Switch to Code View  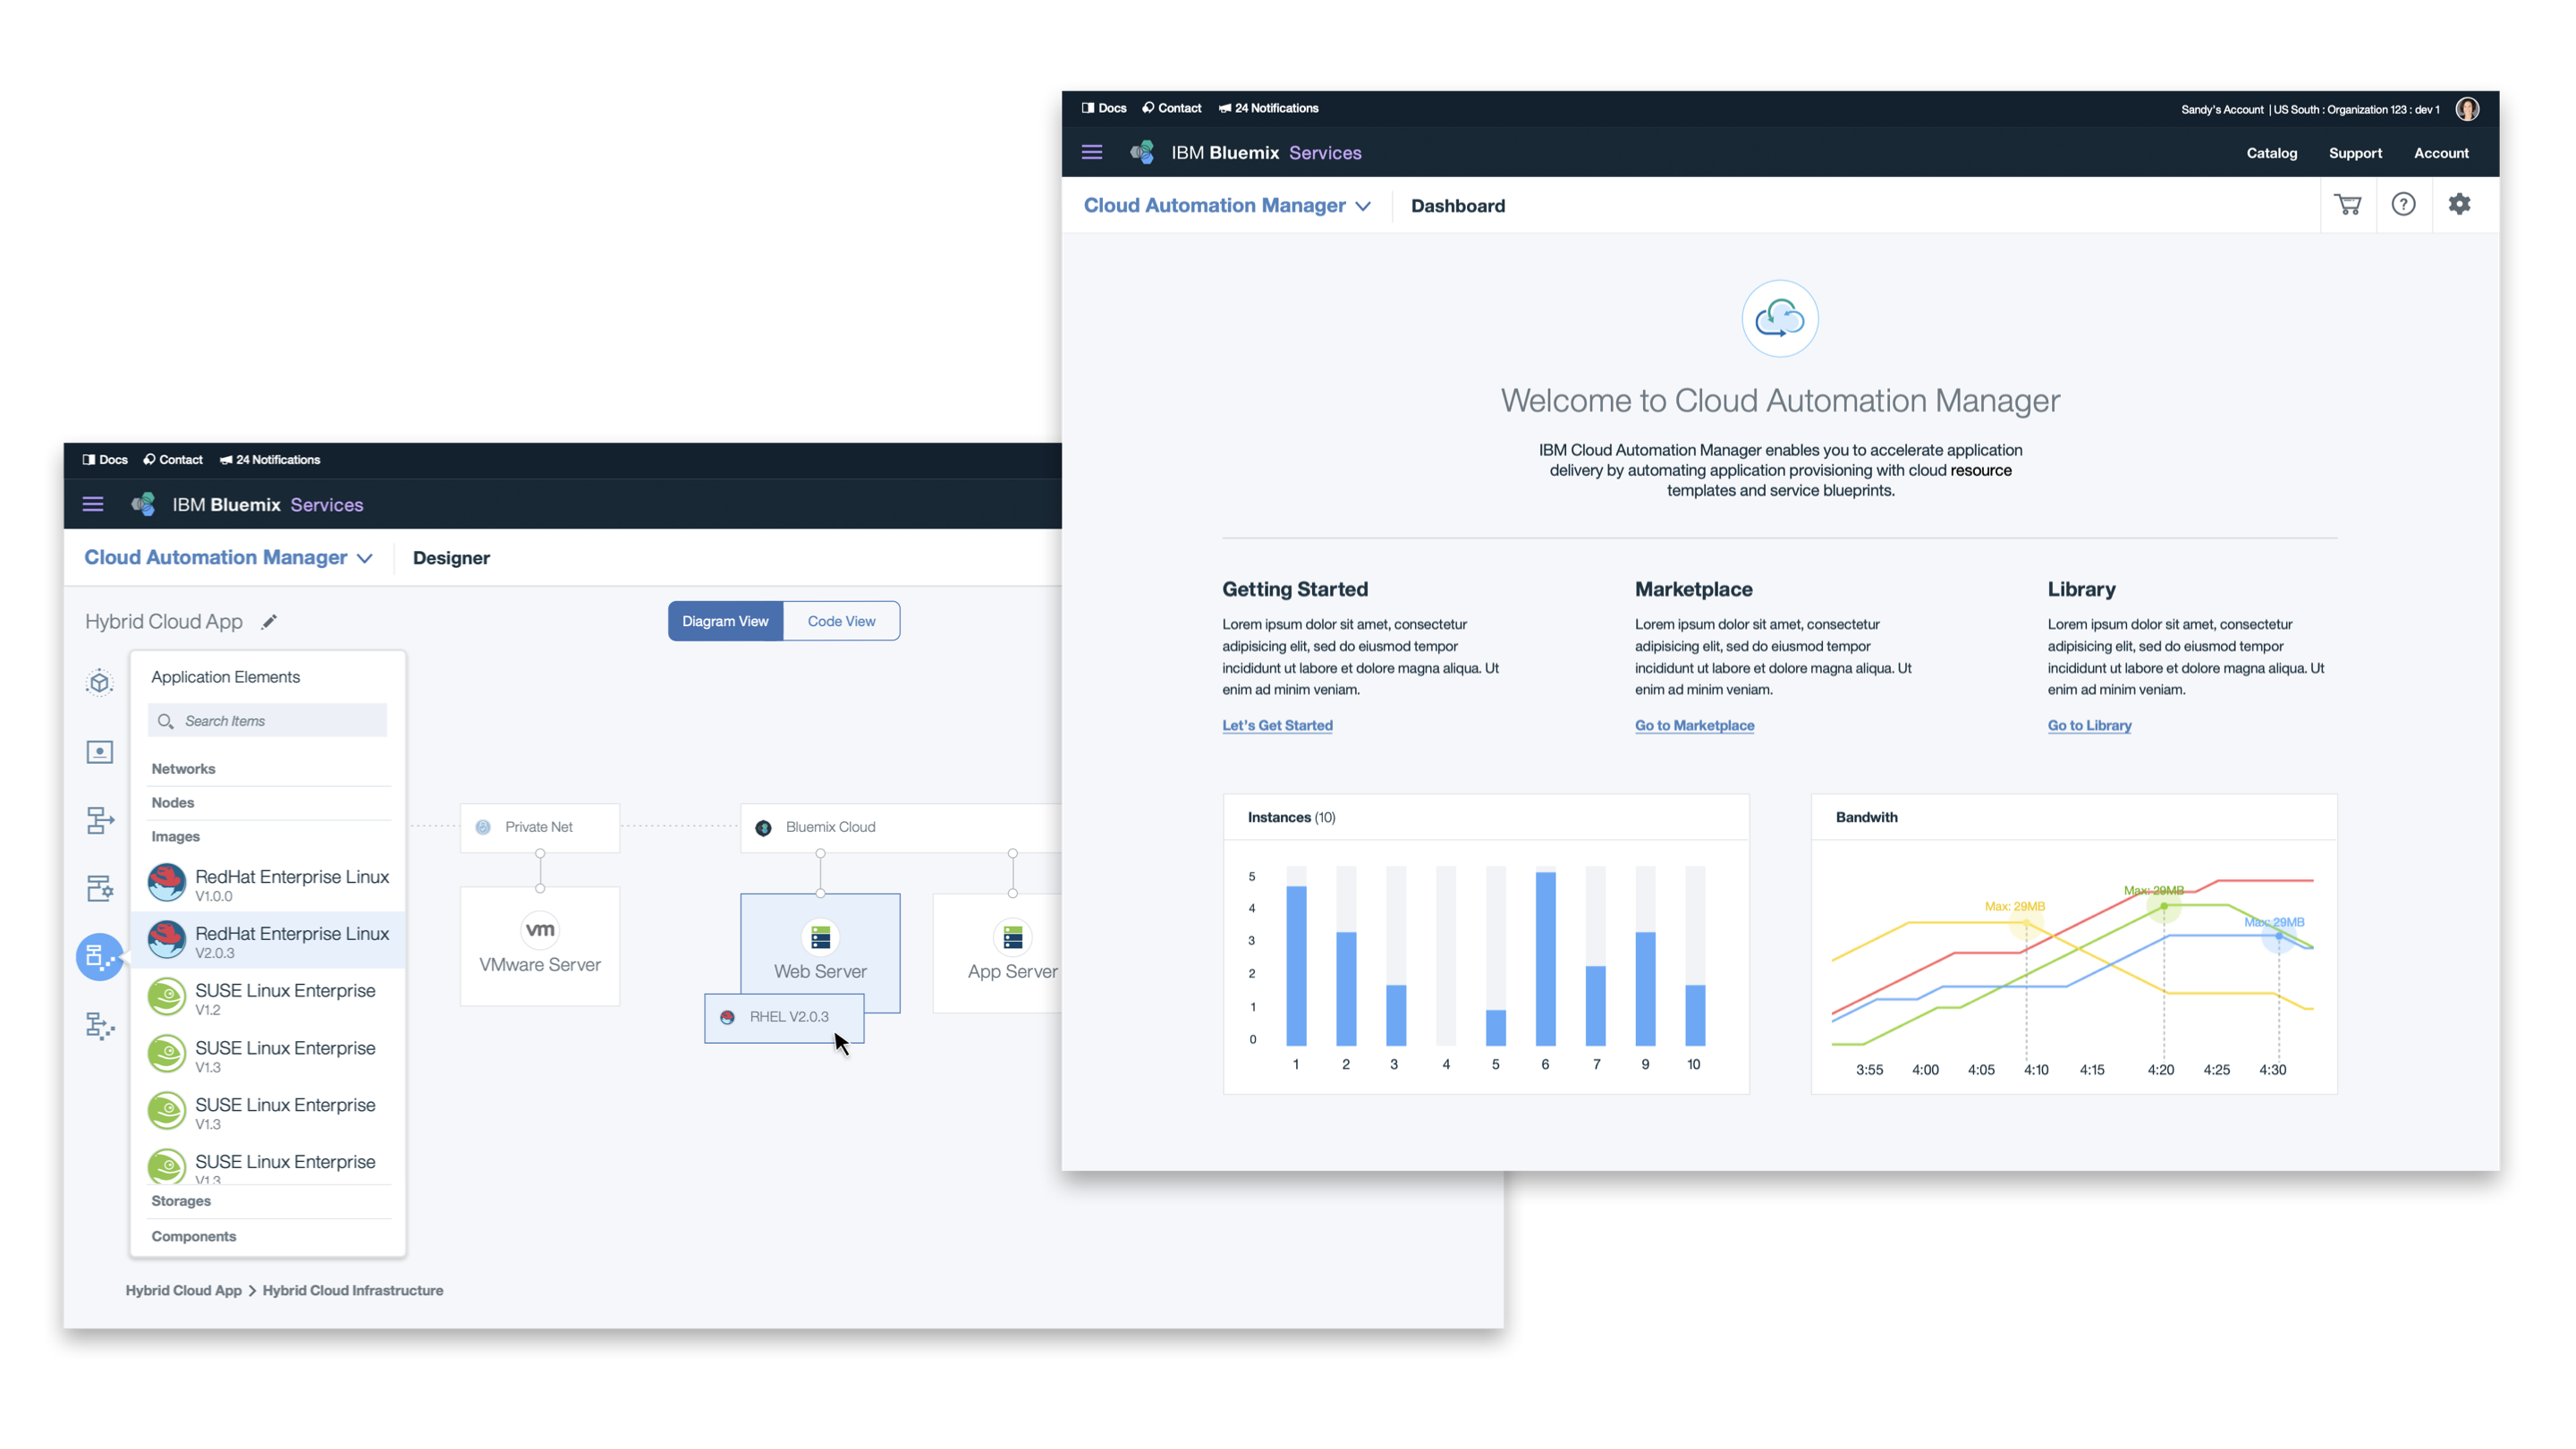[840, 621]
